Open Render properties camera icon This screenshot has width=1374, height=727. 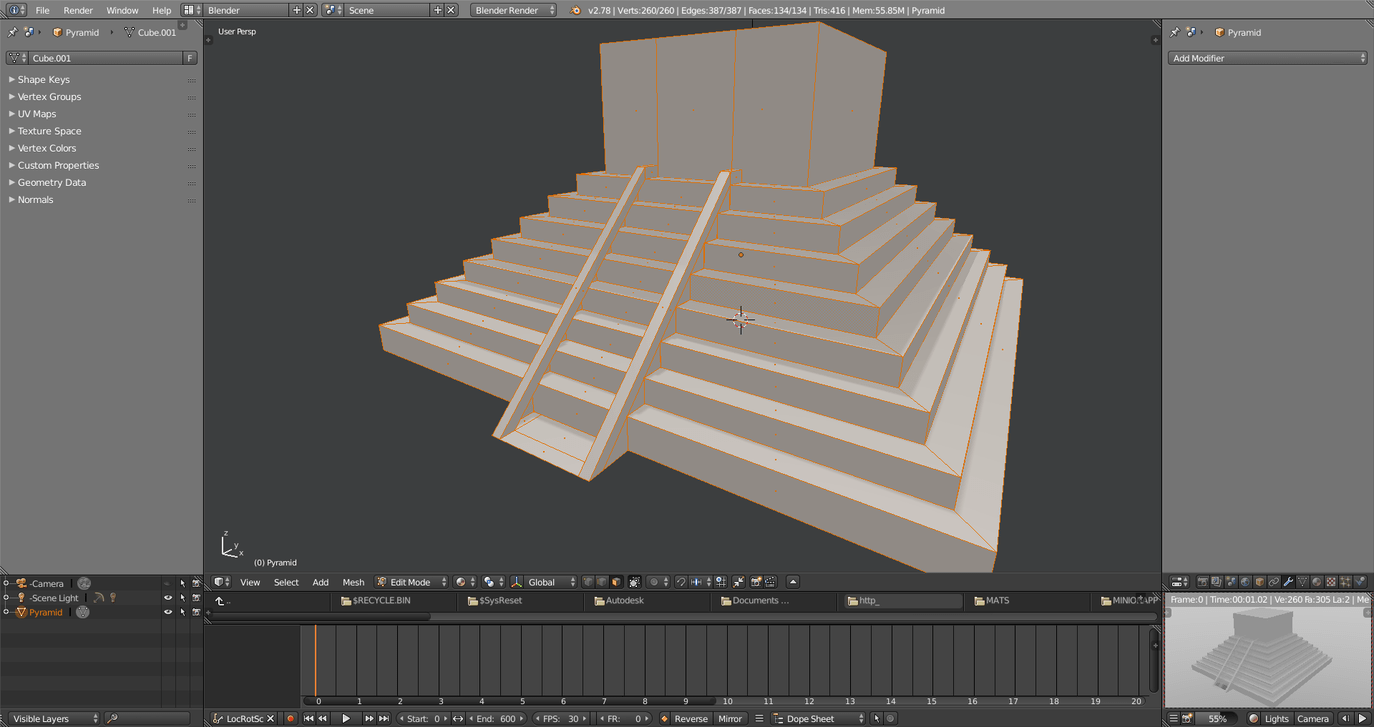click(x=1203, y=582)
